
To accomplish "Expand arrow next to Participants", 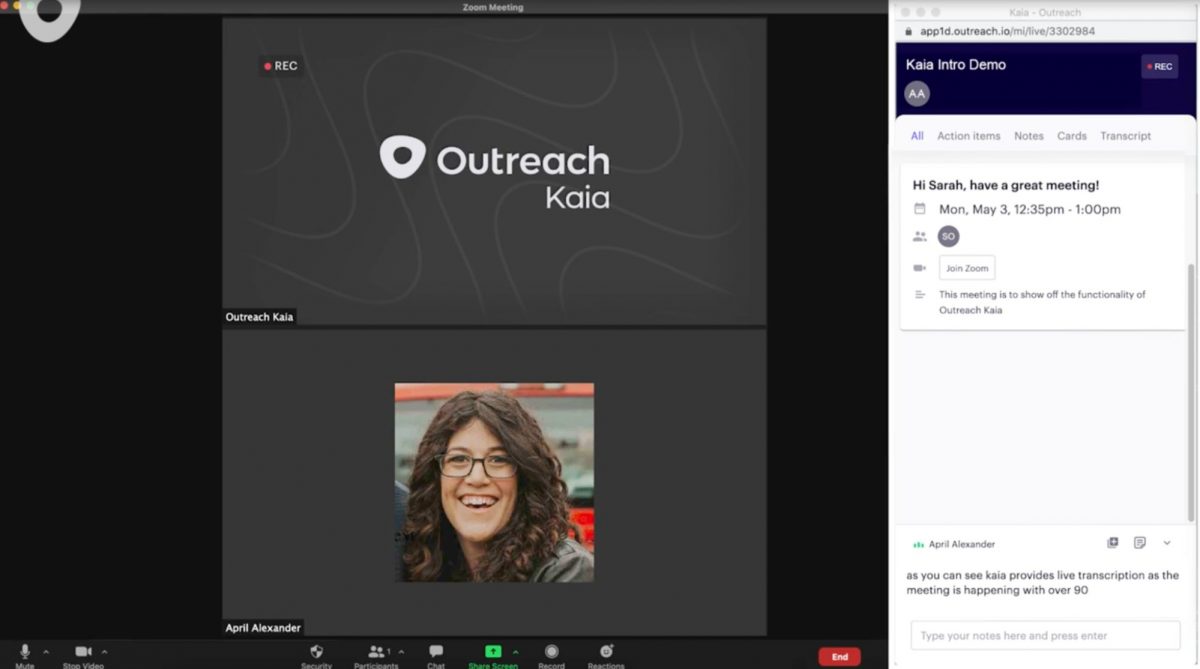I will click(401, 651).
